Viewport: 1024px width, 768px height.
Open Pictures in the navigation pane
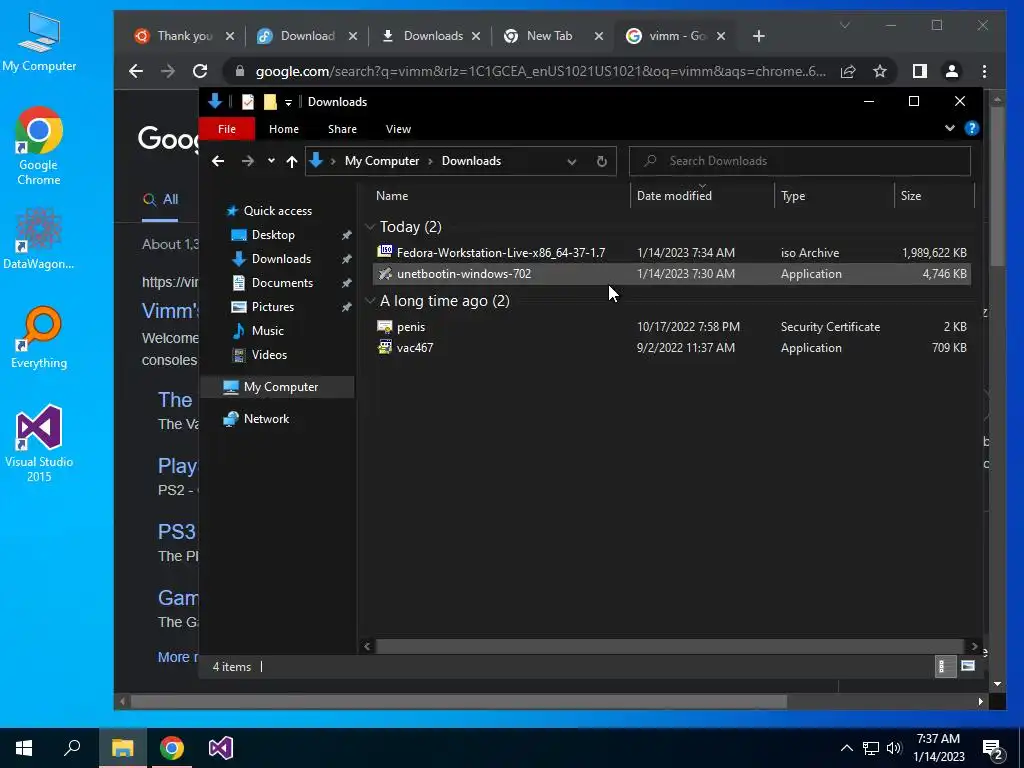pos(272,306)
